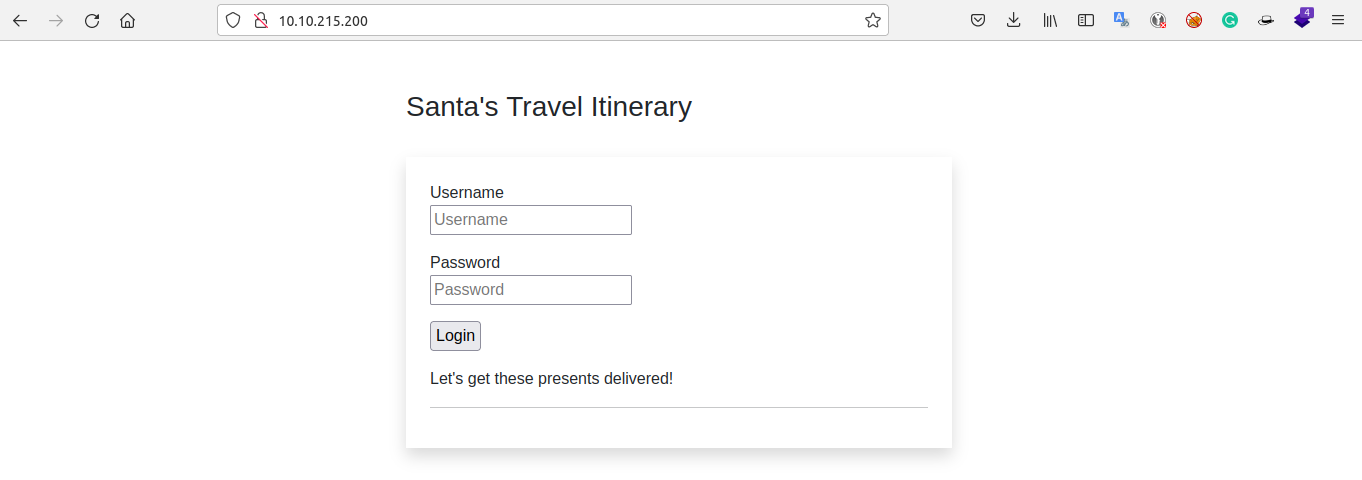
Task: Open the Firefox hamburger application menu
Action: click(1338, 20)
